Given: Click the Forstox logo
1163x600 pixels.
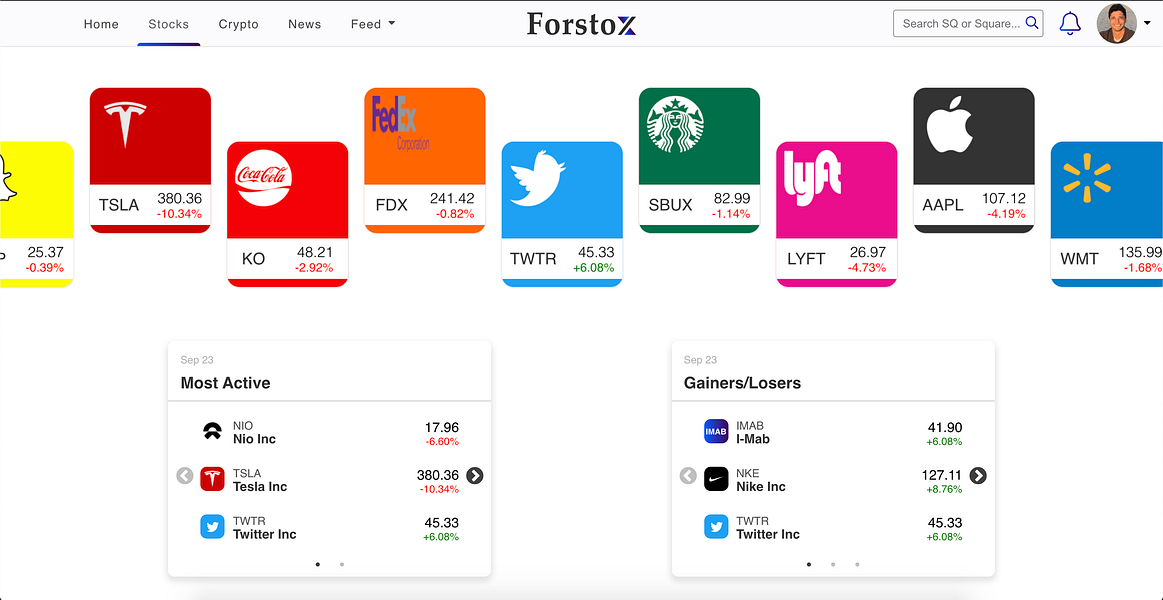Looking at the screenshot, I should click(582, 24).
